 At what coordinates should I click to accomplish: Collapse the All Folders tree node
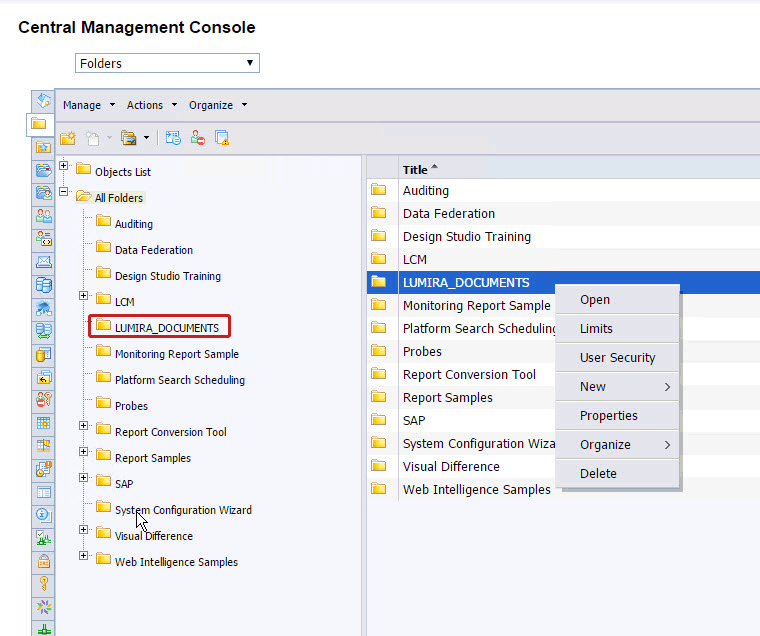[65, 192]
